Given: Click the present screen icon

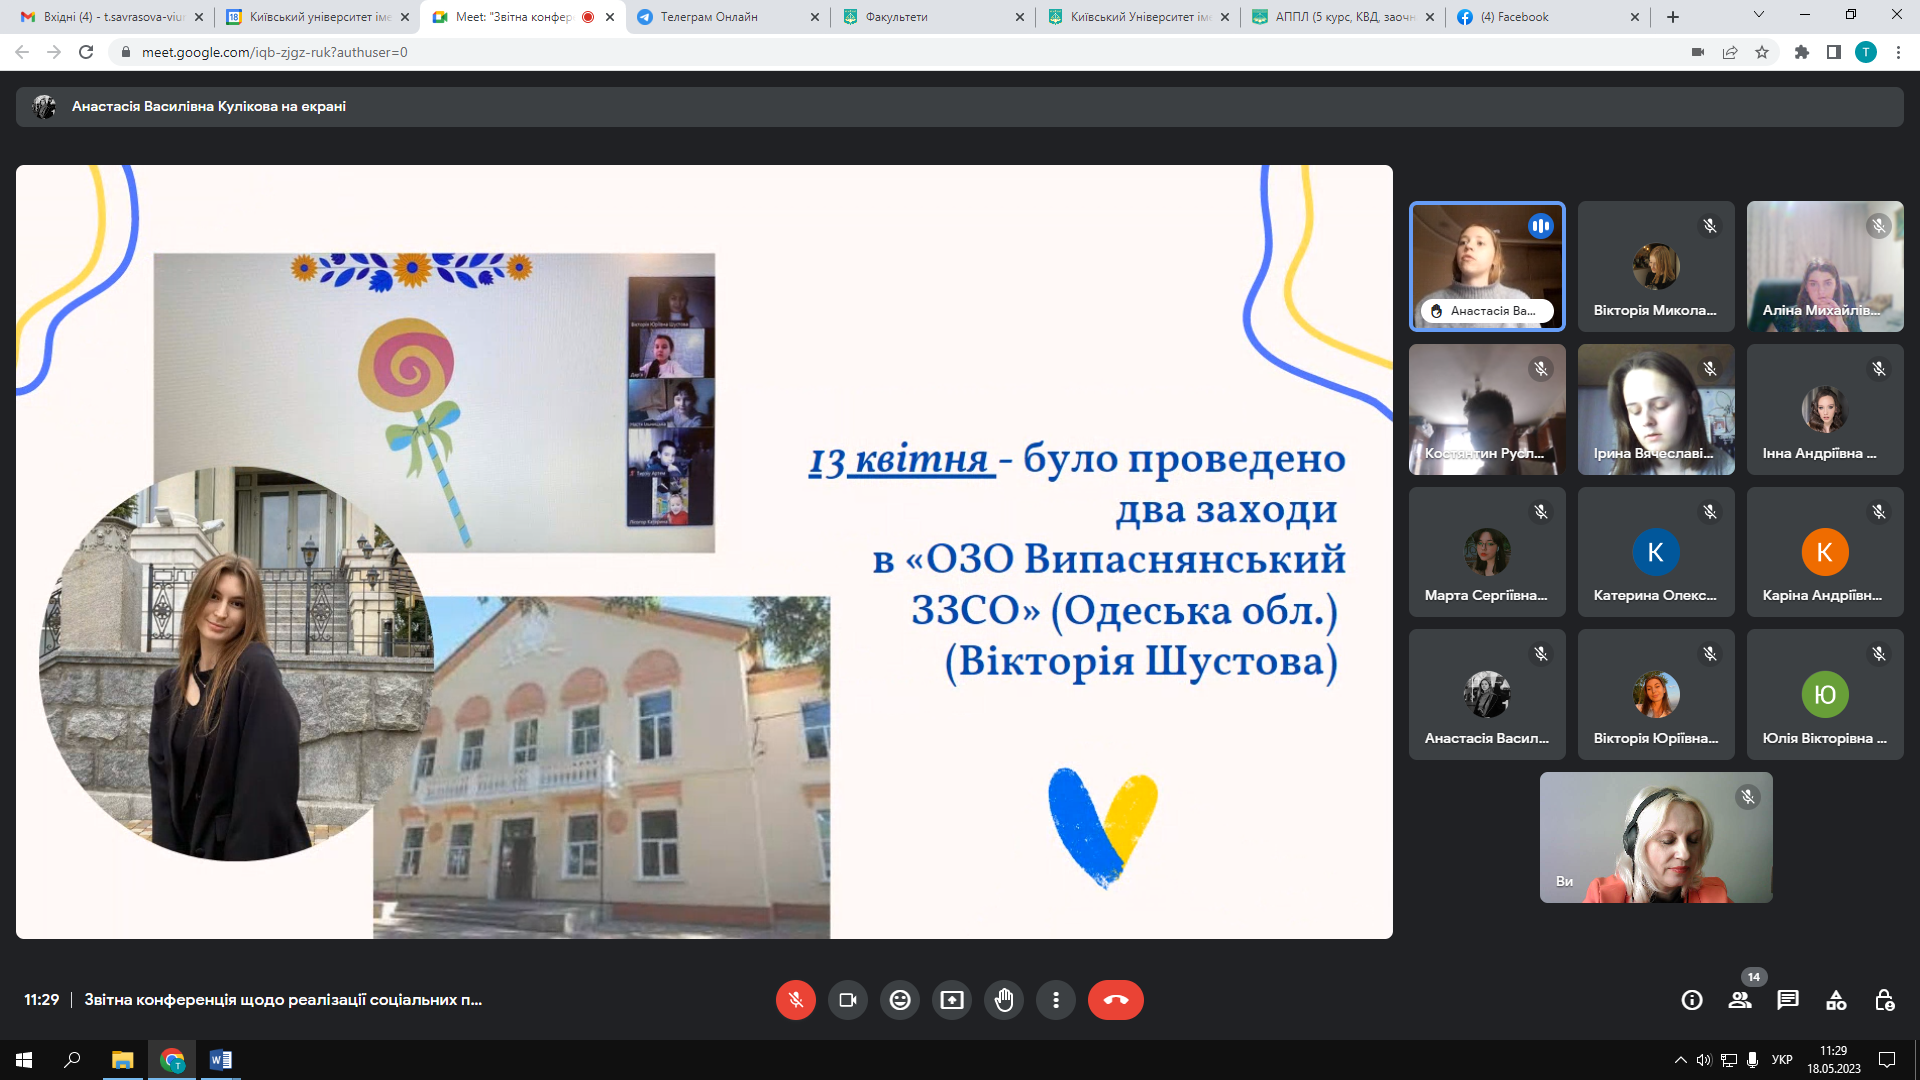Looking at the screenshot, I should click(952, 1000).
